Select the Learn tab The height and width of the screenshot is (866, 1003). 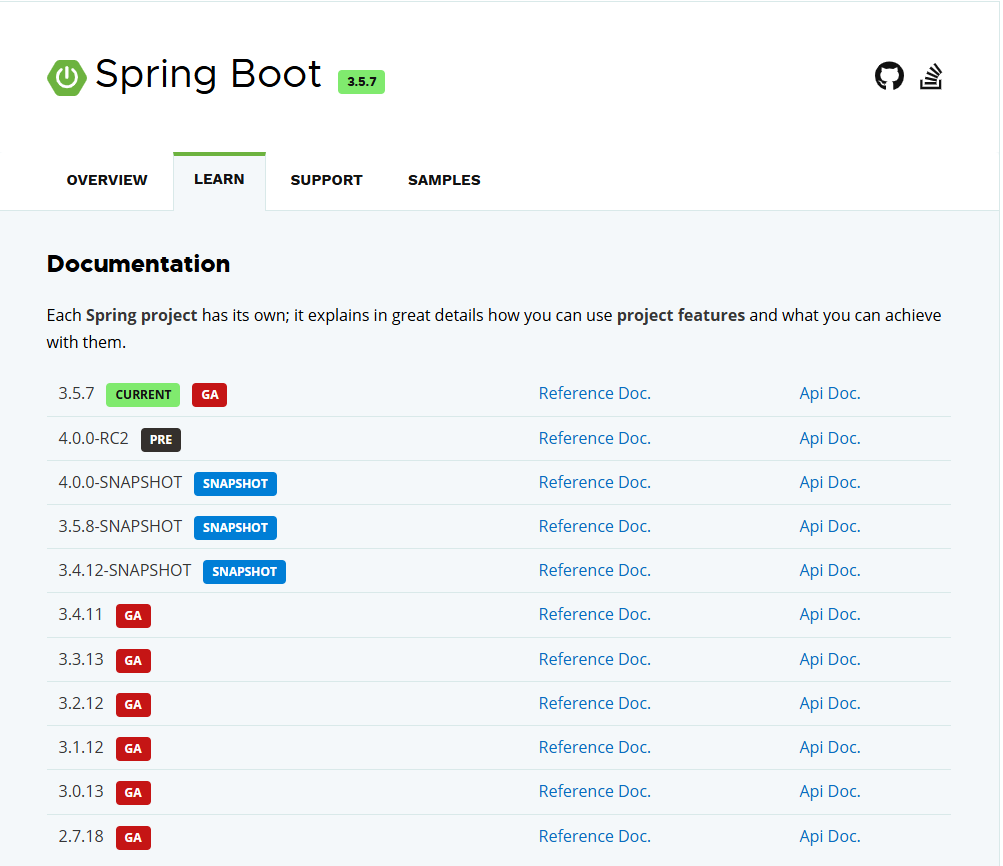[x=219, y=180]
